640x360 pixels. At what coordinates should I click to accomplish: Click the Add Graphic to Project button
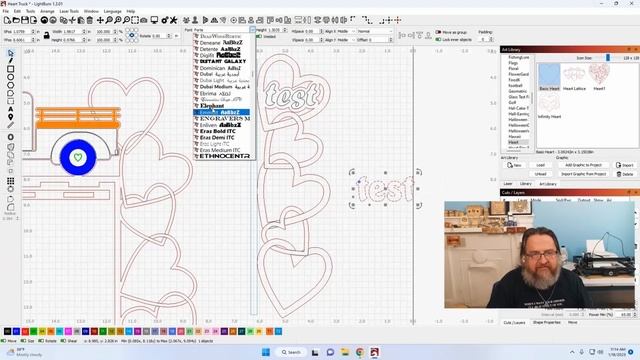click(584, 165)
